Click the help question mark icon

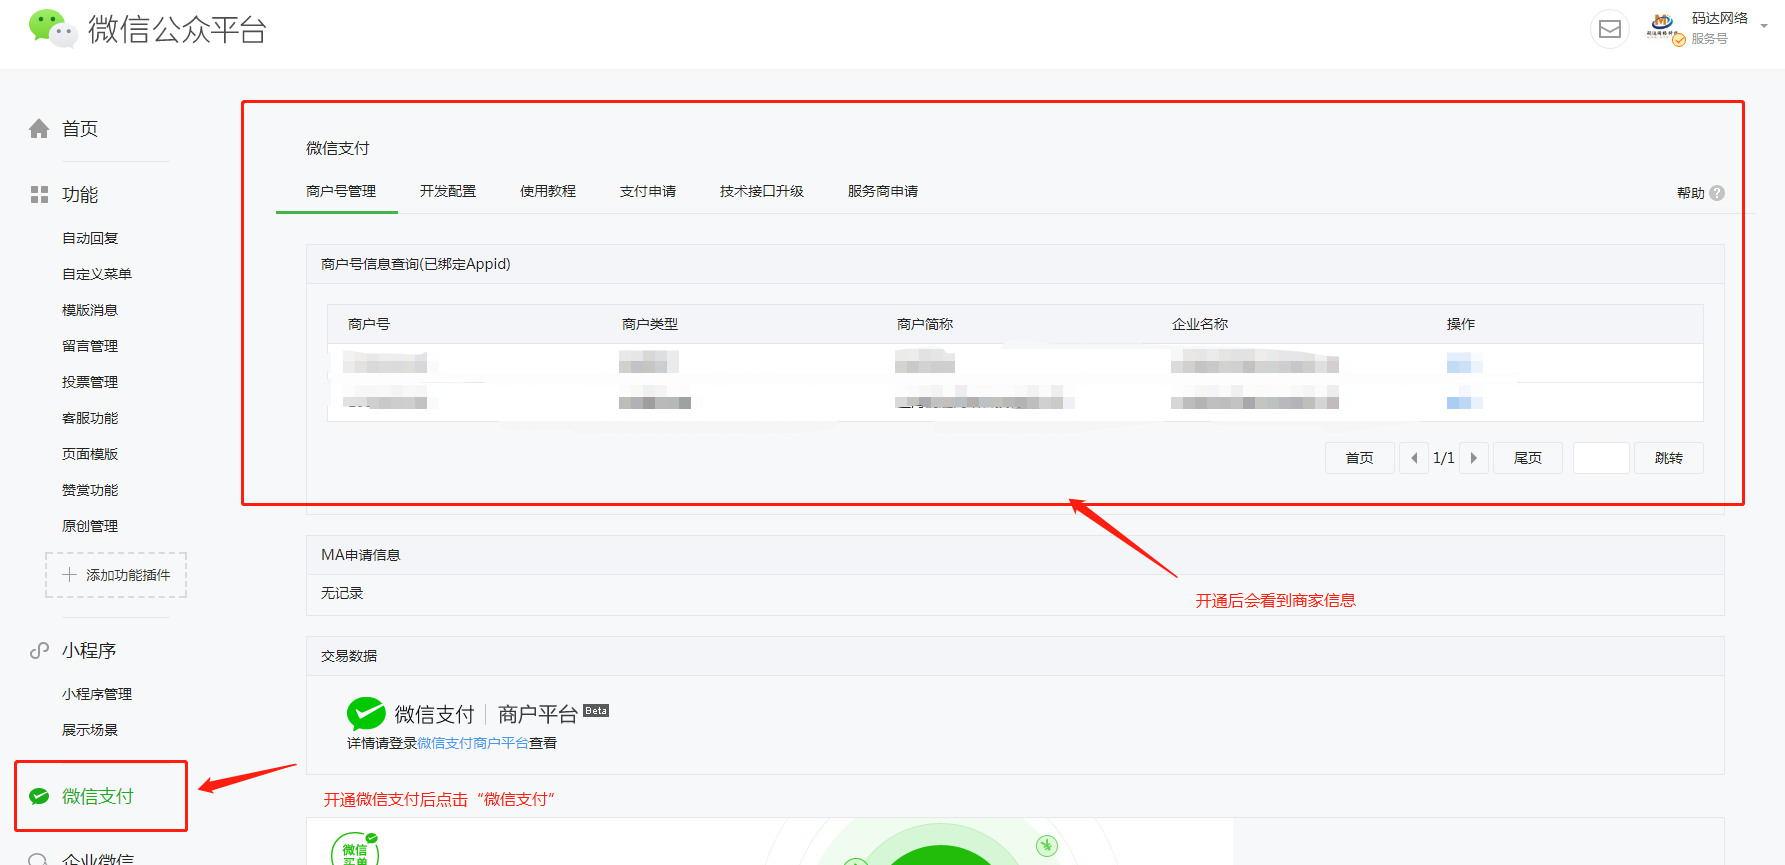coord(1717,193)
